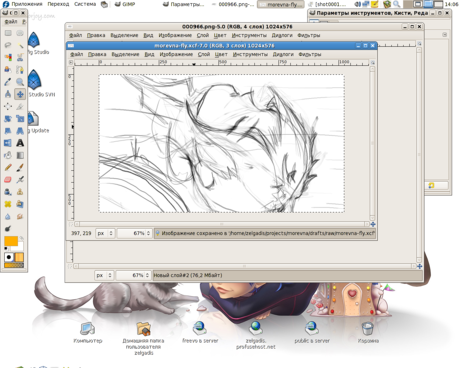
Task: Open Файл menu in morevna-fly.xcf window
Action: pos(76,54)
